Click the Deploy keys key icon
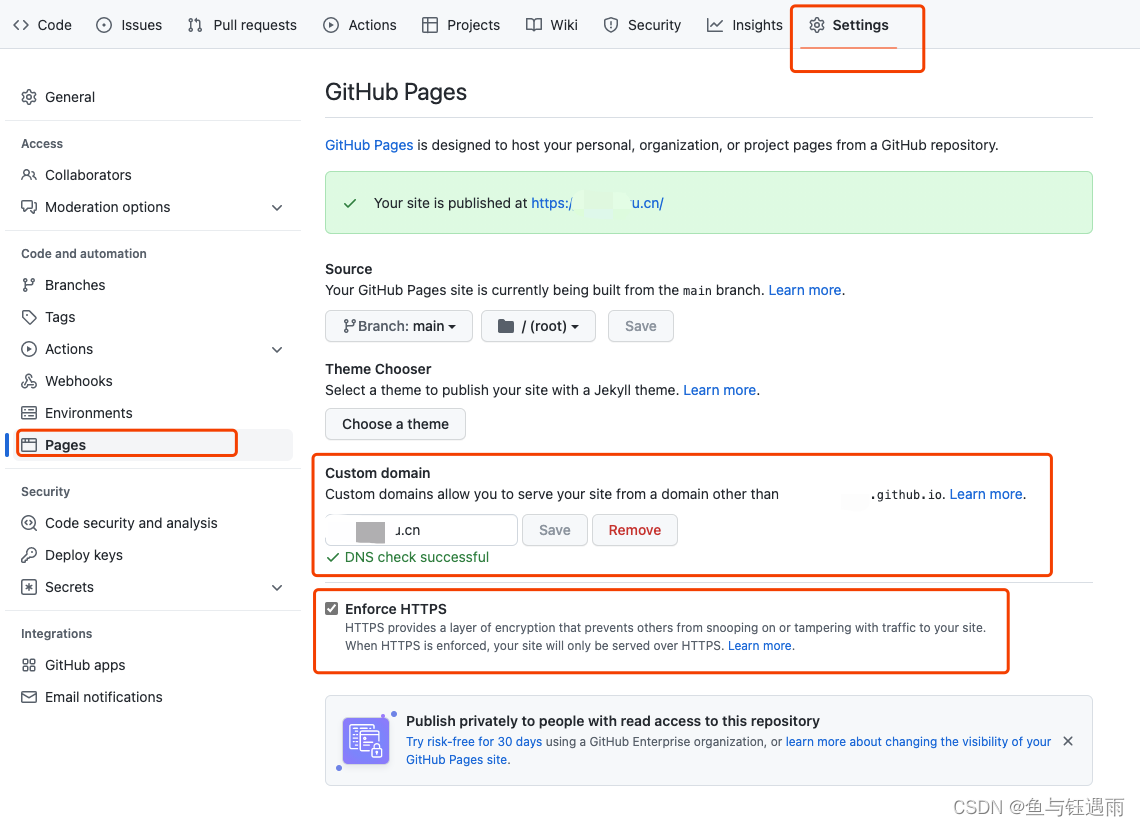The width and height of the screenshot is (1140, 826). 29,555
